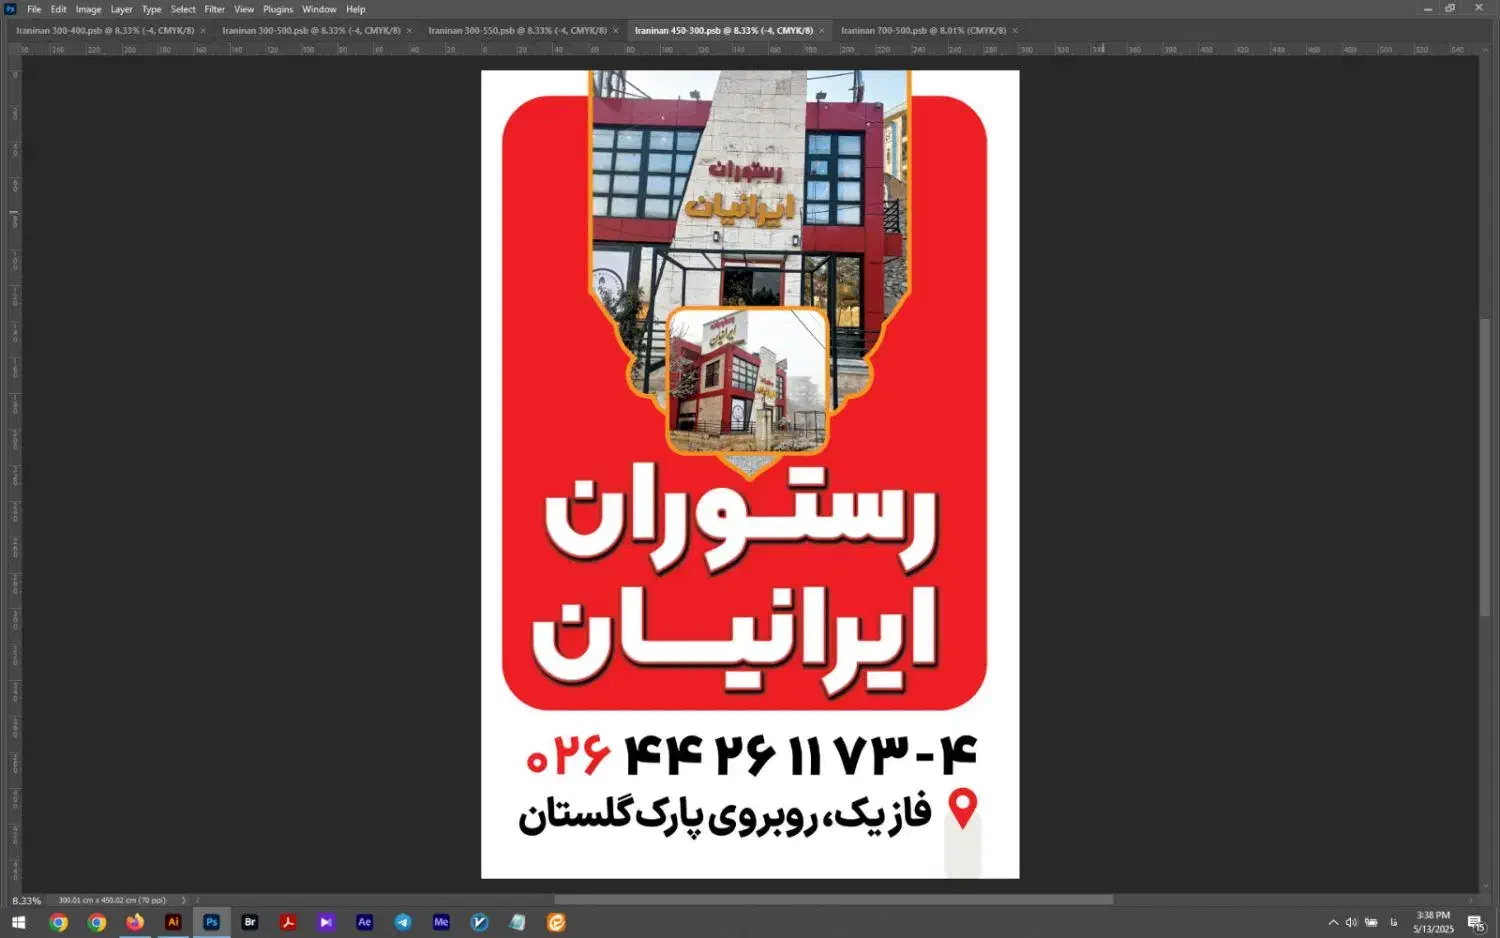Screen dimensions: 1500x938
Task: Open Premiere Pro from the taskbar
Action: (325, 922)
